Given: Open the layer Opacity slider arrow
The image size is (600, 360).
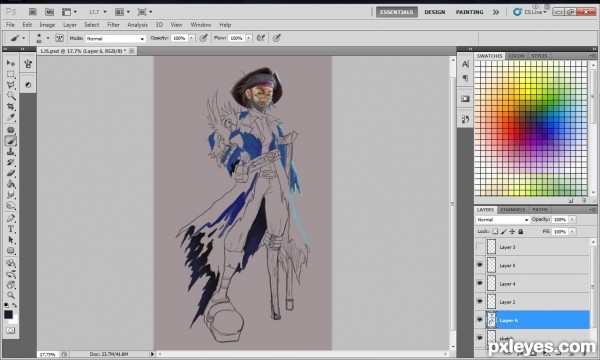Looking at the screenshot, I should point(572,219).
